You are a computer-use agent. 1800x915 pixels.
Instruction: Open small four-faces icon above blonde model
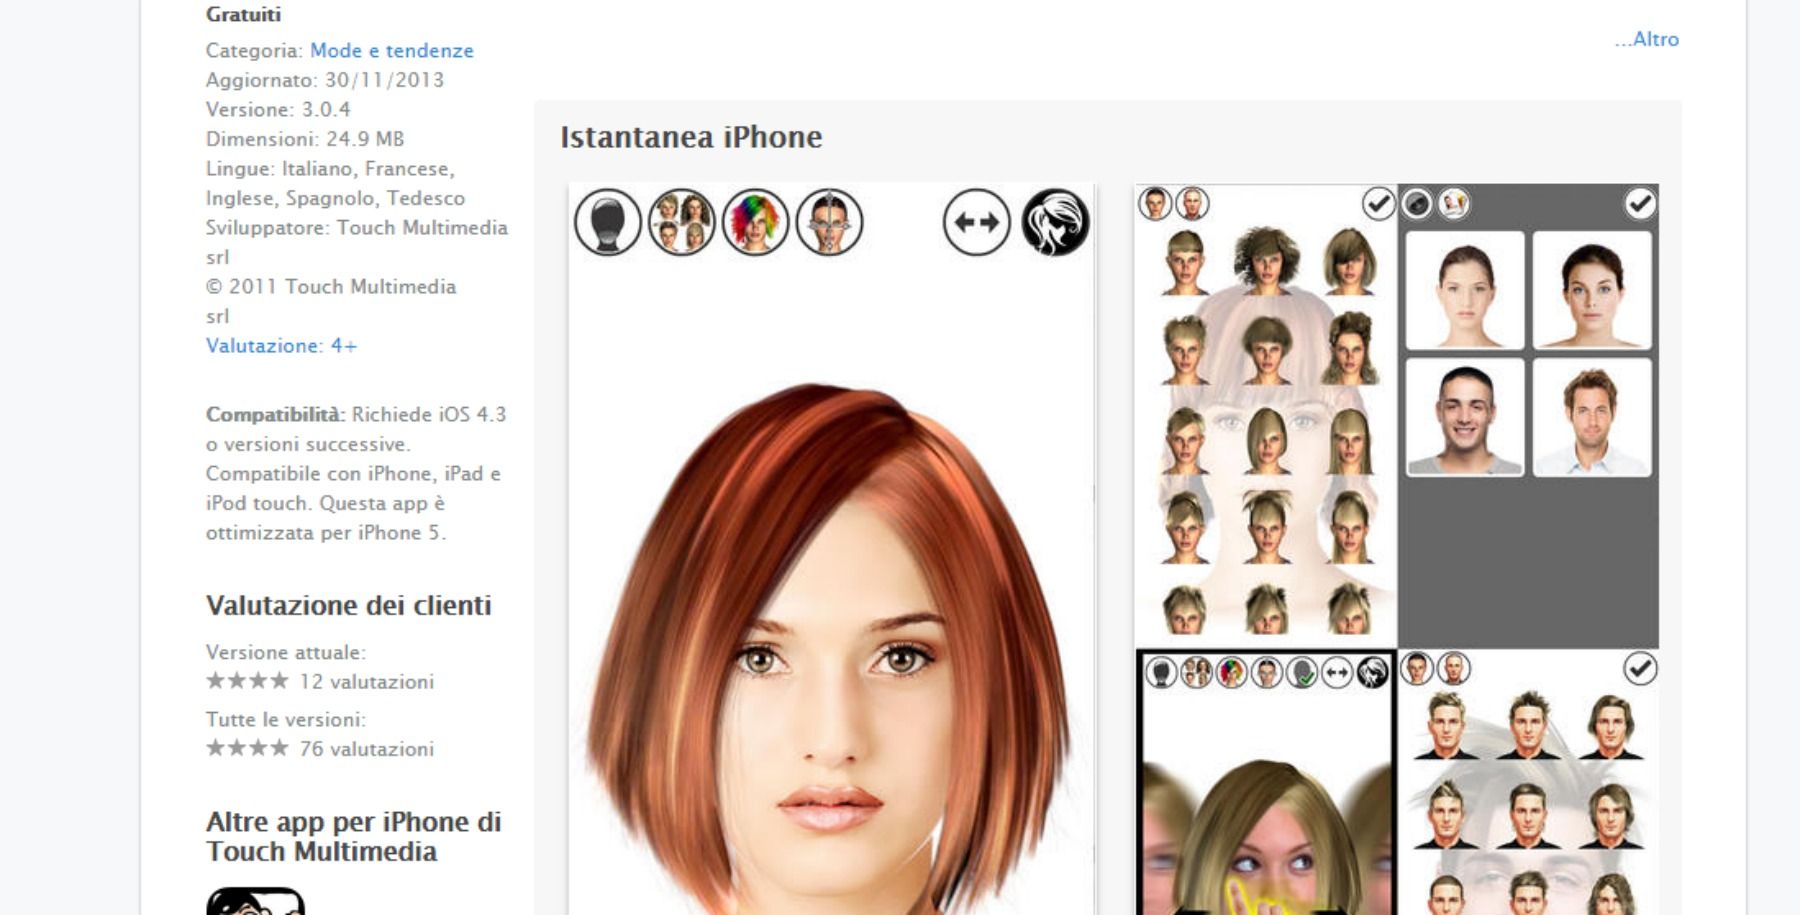[1197, 672]
